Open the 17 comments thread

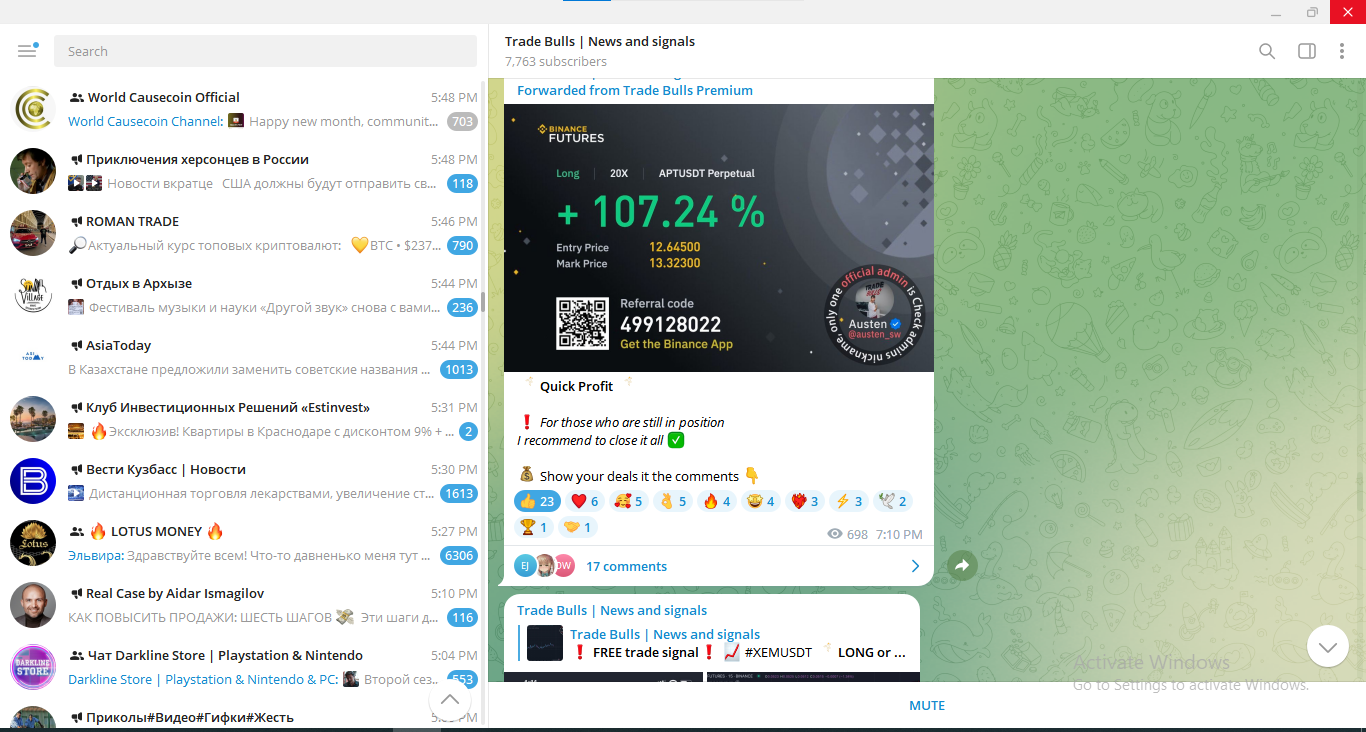click(x=626, y=566)
